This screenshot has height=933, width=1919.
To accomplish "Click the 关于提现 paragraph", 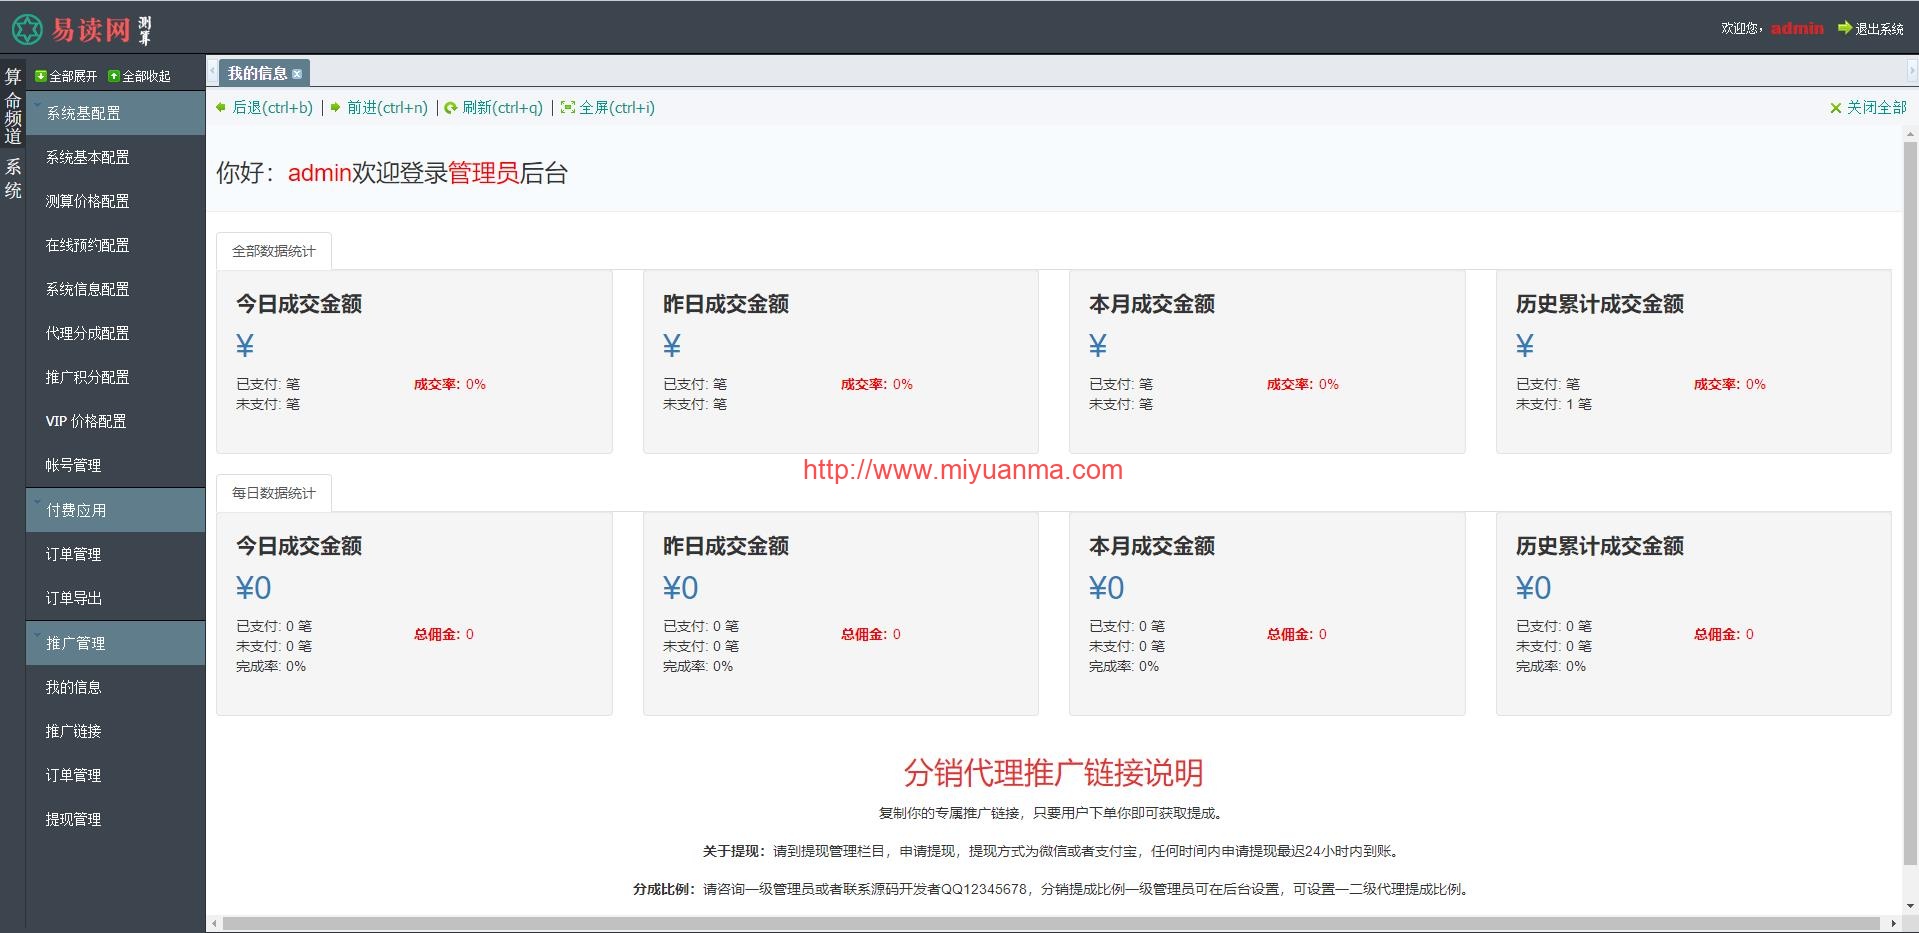I will click(x=1053, y=851).
